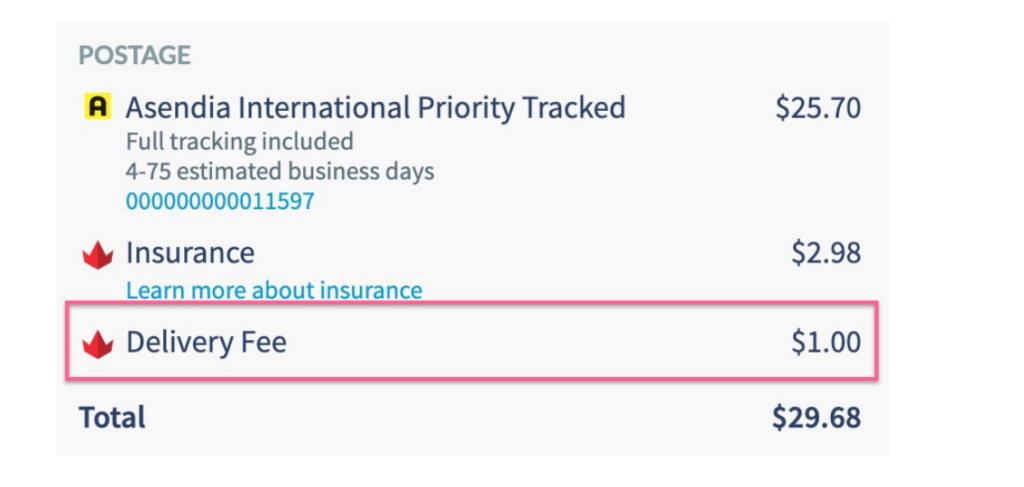Screen dimensions: 1024x487
Task: Click the 4-75 estimated business days text
Action: pyautogui.click(x=280, y=172)
